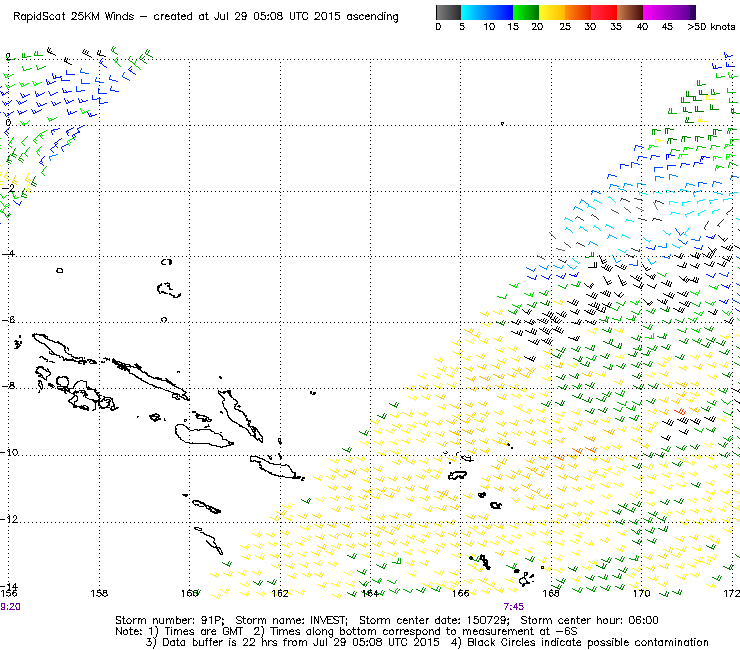Click the green 15-20 knots color swatch
The image size is (740, 650).
(x=526, y=12)
